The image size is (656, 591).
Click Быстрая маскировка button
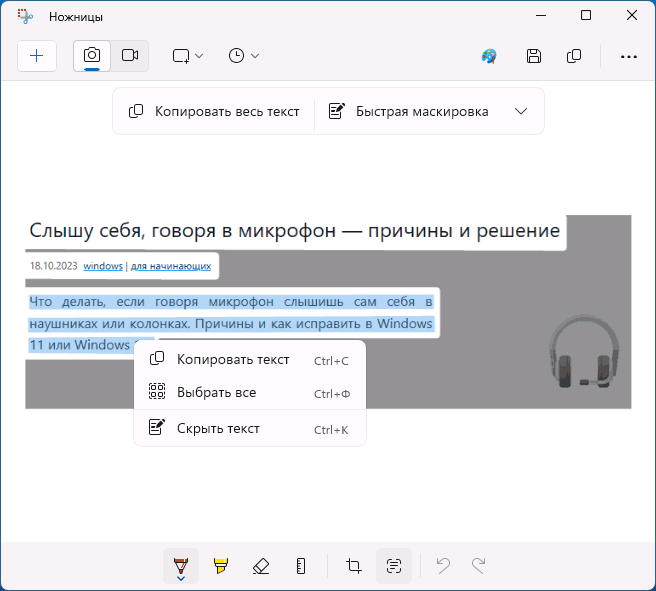coord(409,112)
